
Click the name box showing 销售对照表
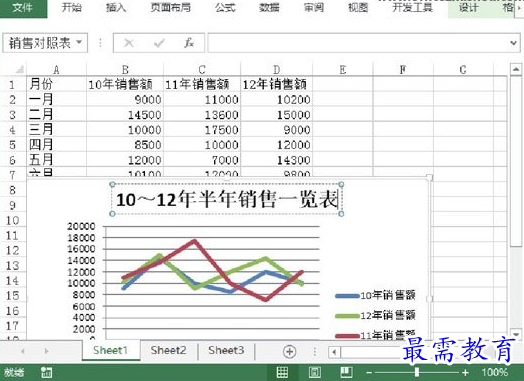pos(39,43)
